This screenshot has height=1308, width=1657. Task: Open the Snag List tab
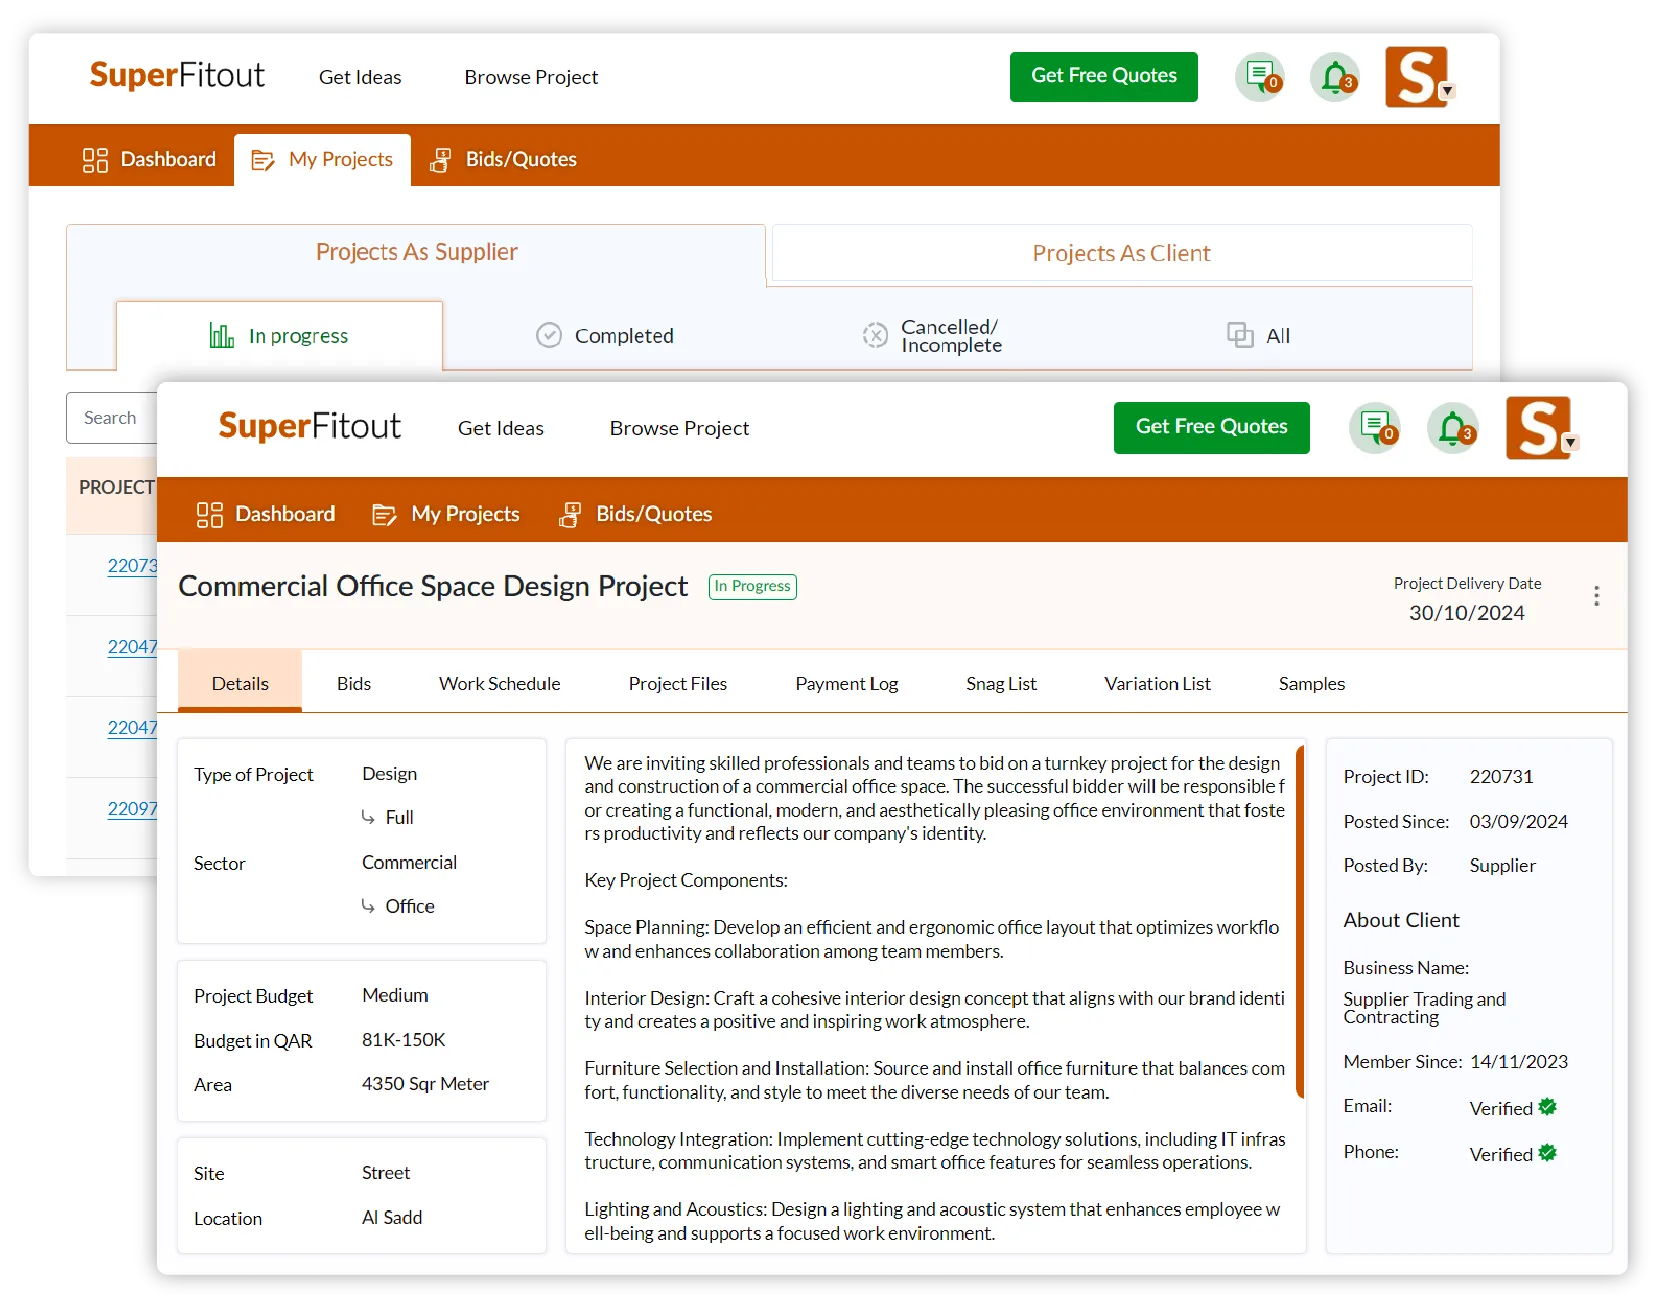point(1000,683)
